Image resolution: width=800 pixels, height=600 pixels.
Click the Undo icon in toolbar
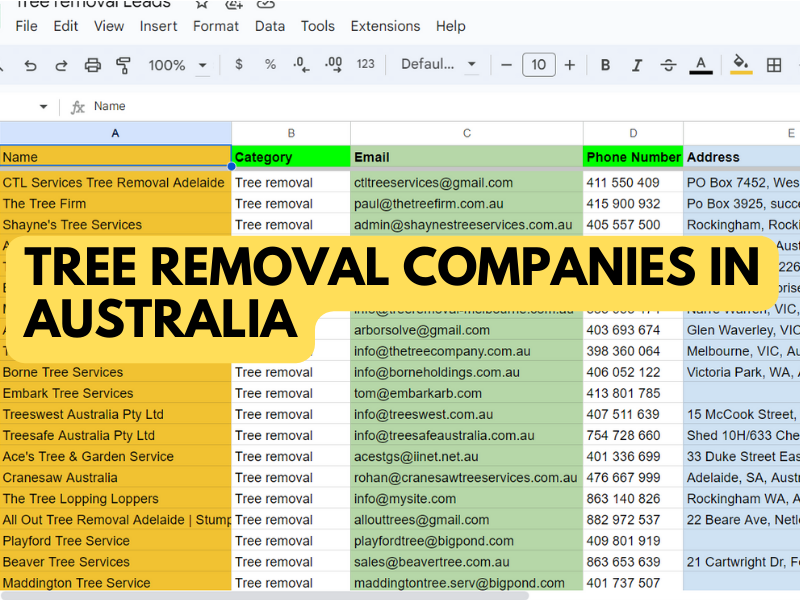coord(30,65)
